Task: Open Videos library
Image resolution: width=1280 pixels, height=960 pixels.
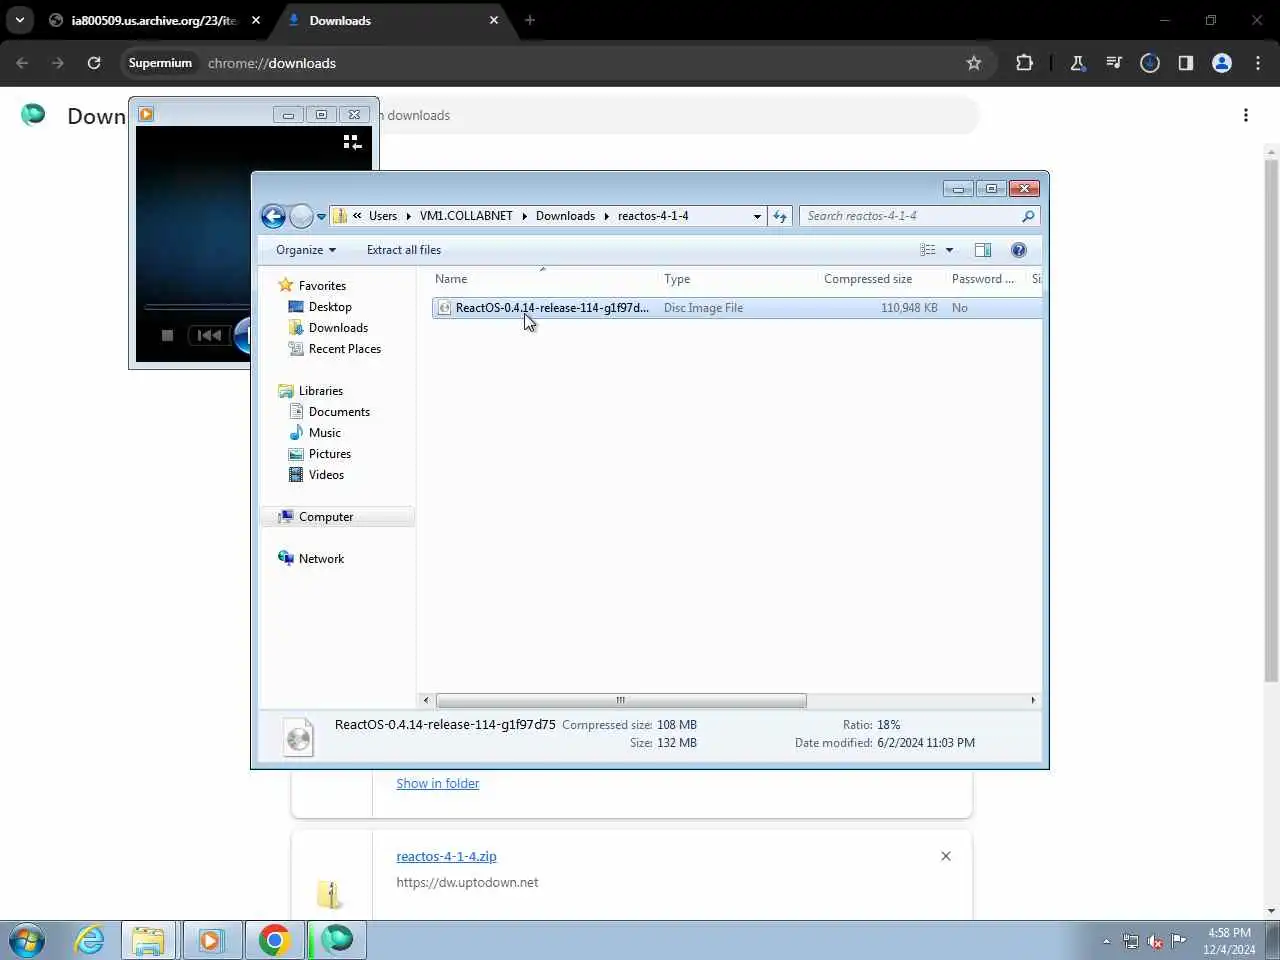Action: coord(326,475)
